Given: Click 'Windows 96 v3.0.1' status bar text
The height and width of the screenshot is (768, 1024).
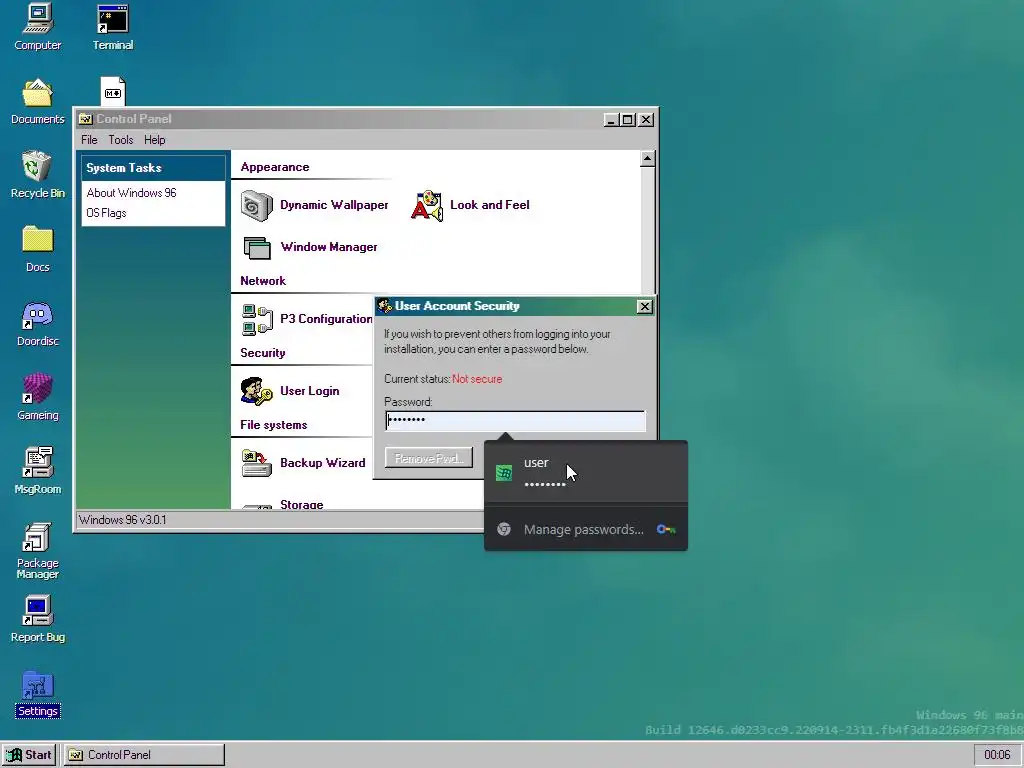Looking at the screenshot, I should click(123, 520).
